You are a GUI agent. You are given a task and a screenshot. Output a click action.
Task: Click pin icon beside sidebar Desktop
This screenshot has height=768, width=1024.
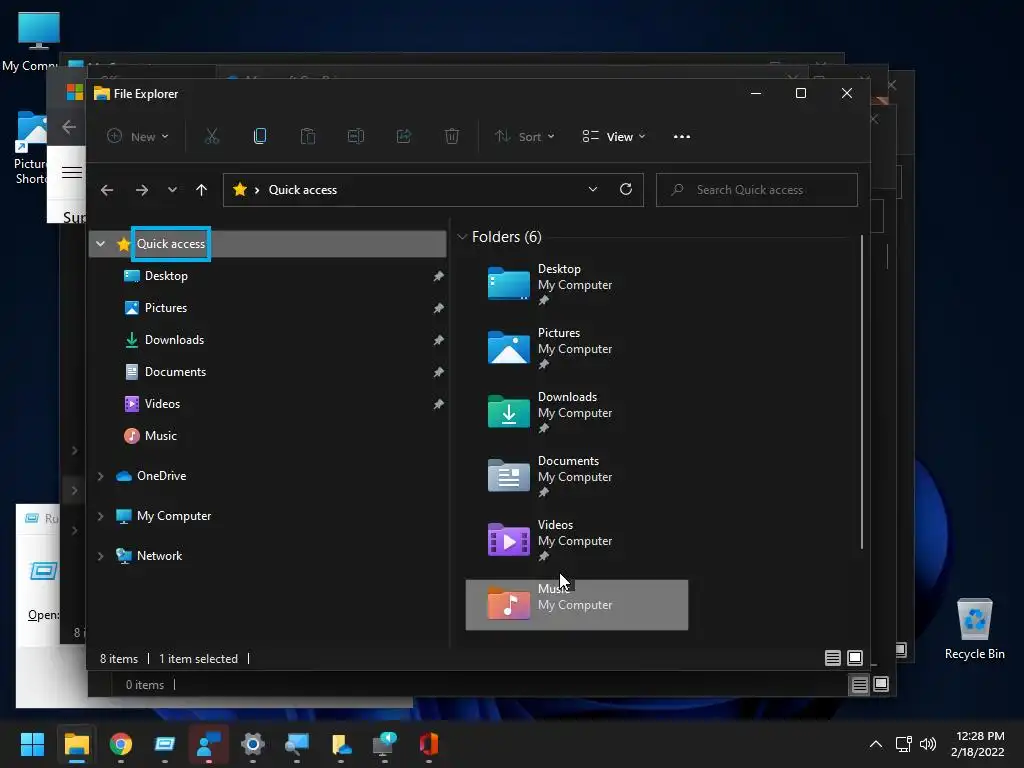[438, 276]
